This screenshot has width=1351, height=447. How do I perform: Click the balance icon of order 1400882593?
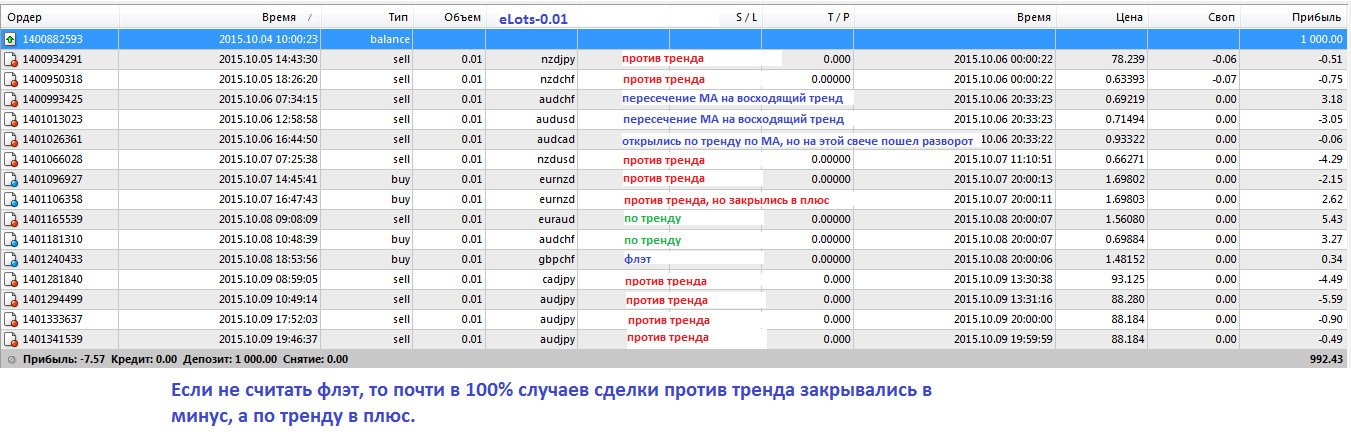pos(10,39)
